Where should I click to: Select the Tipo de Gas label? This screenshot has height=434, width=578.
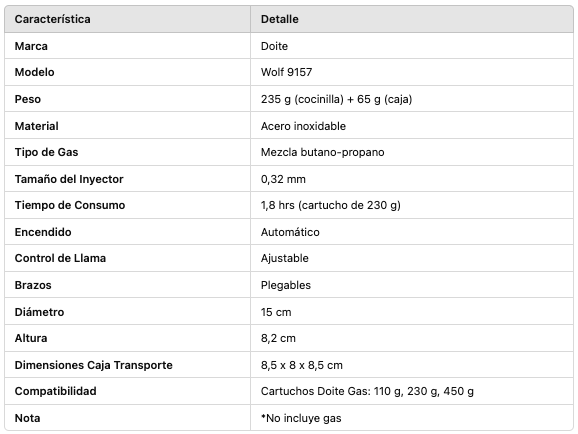click(46, 152)
